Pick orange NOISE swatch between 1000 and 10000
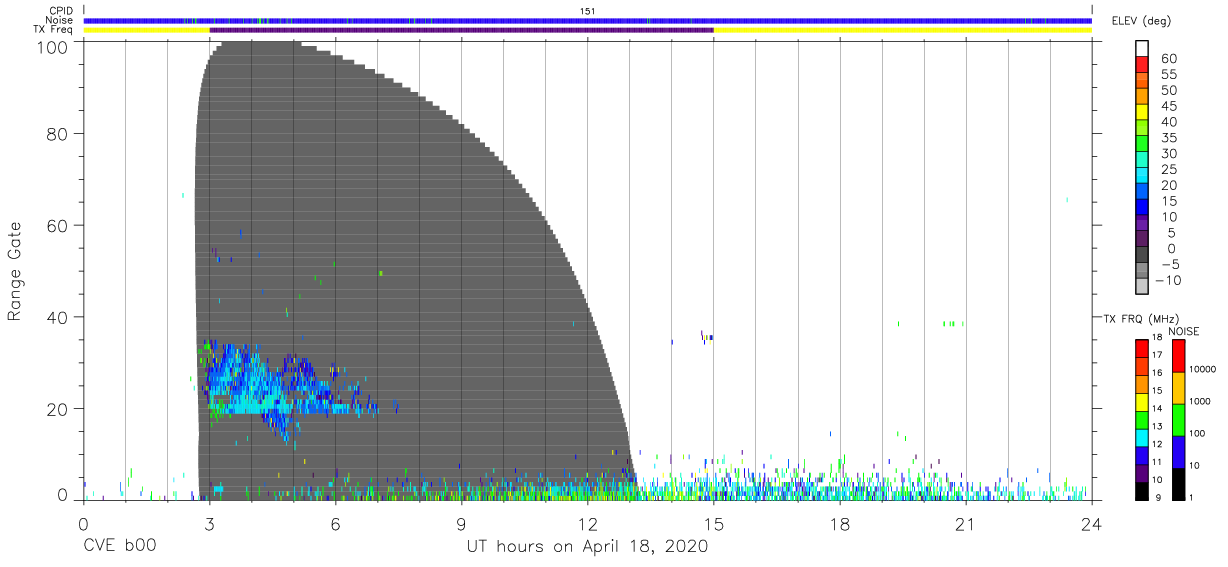1228x567 pixels. point(1179,387)
